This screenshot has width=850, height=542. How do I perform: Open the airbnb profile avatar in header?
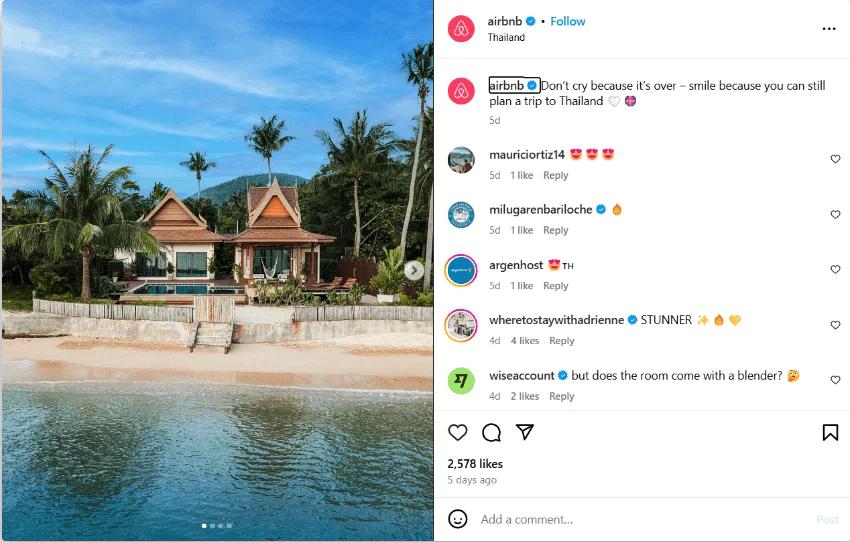[461, 28]
